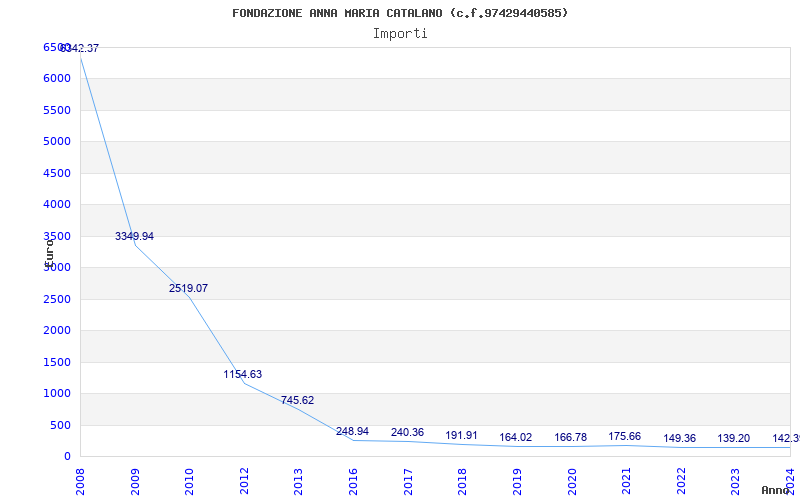Click the Importi subtitle
This screenshot has width=800, height=500.
click(x=400, y=34)
